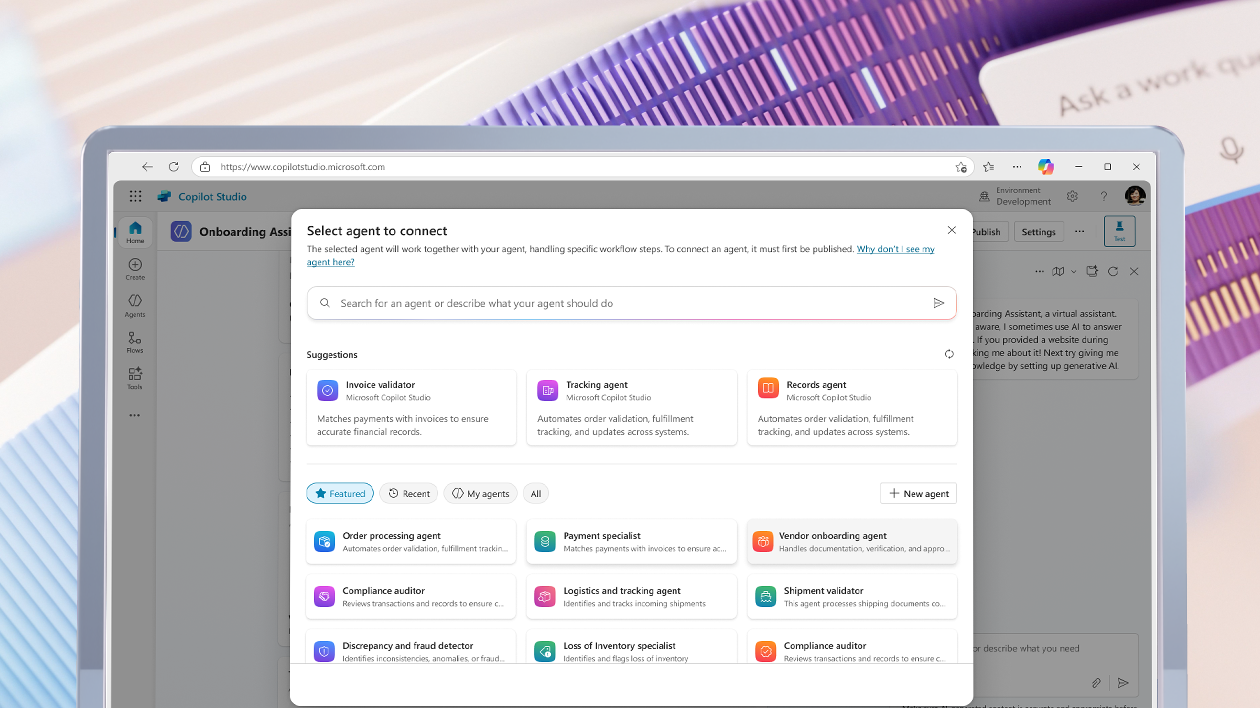Click the New agent button
1260x708 pixels.
[x=918, y=493]
